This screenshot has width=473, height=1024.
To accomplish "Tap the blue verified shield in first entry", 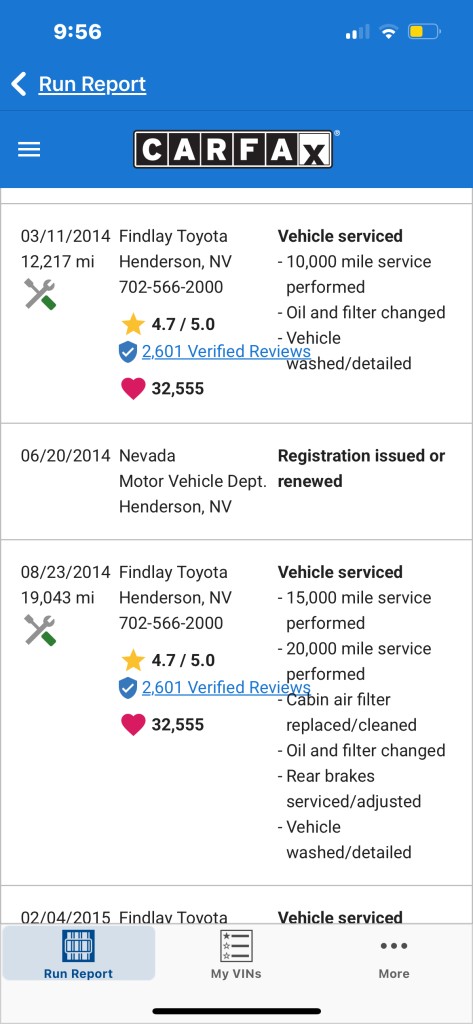I will coord(128,352).
